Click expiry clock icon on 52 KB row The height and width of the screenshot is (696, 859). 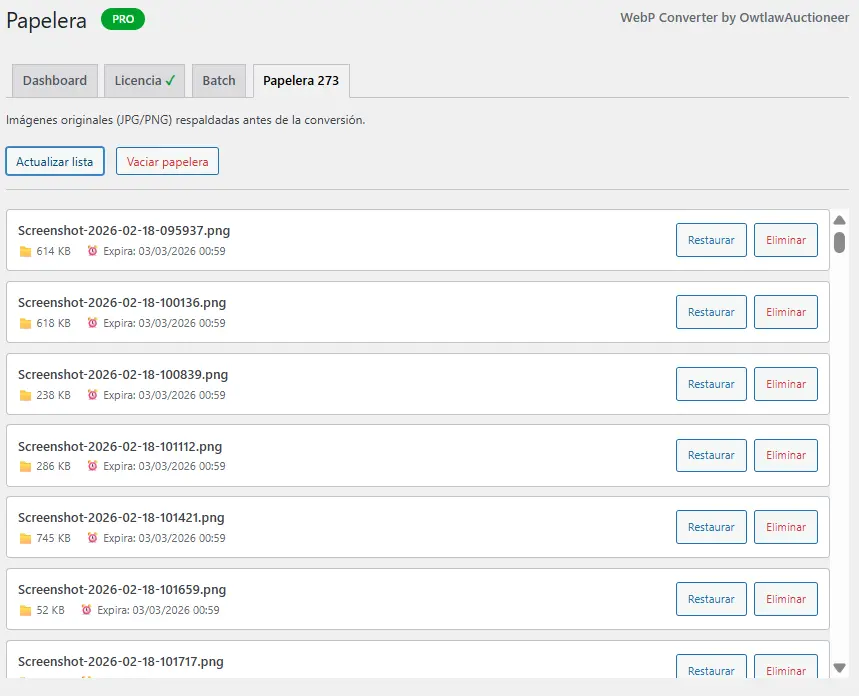point(87,610)
